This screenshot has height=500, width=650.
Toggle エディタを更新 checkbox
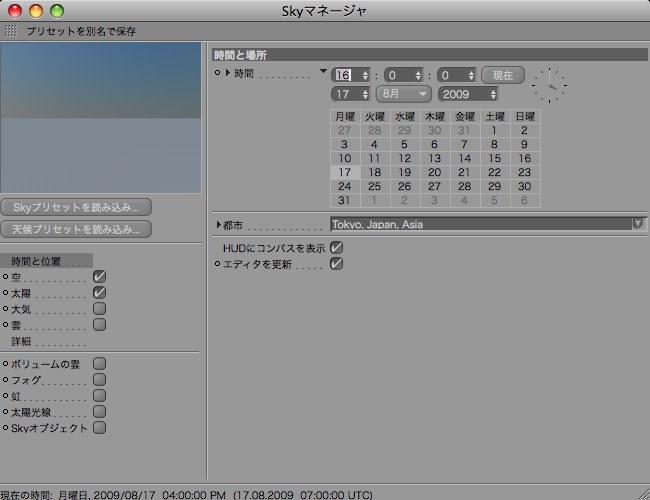coord(336,264)
